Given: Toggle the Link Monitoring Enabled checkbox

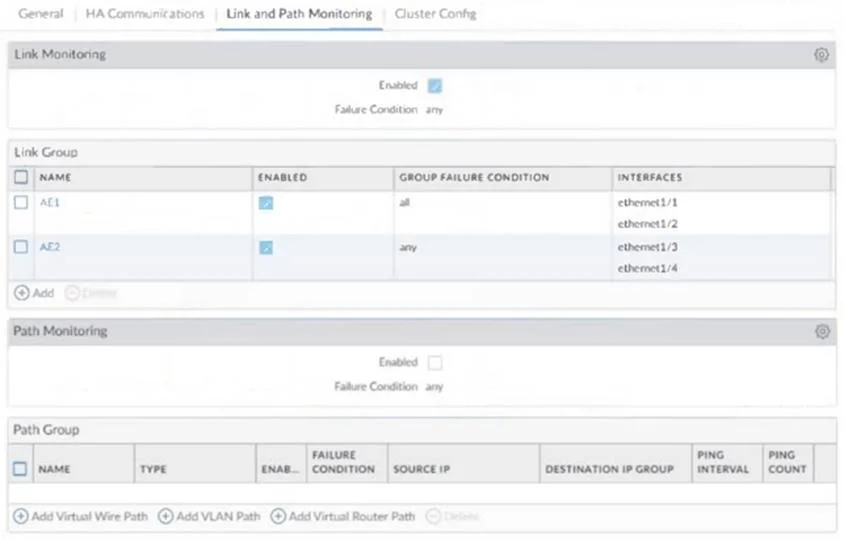Looking at the screenshot, I should pos(435,86).
